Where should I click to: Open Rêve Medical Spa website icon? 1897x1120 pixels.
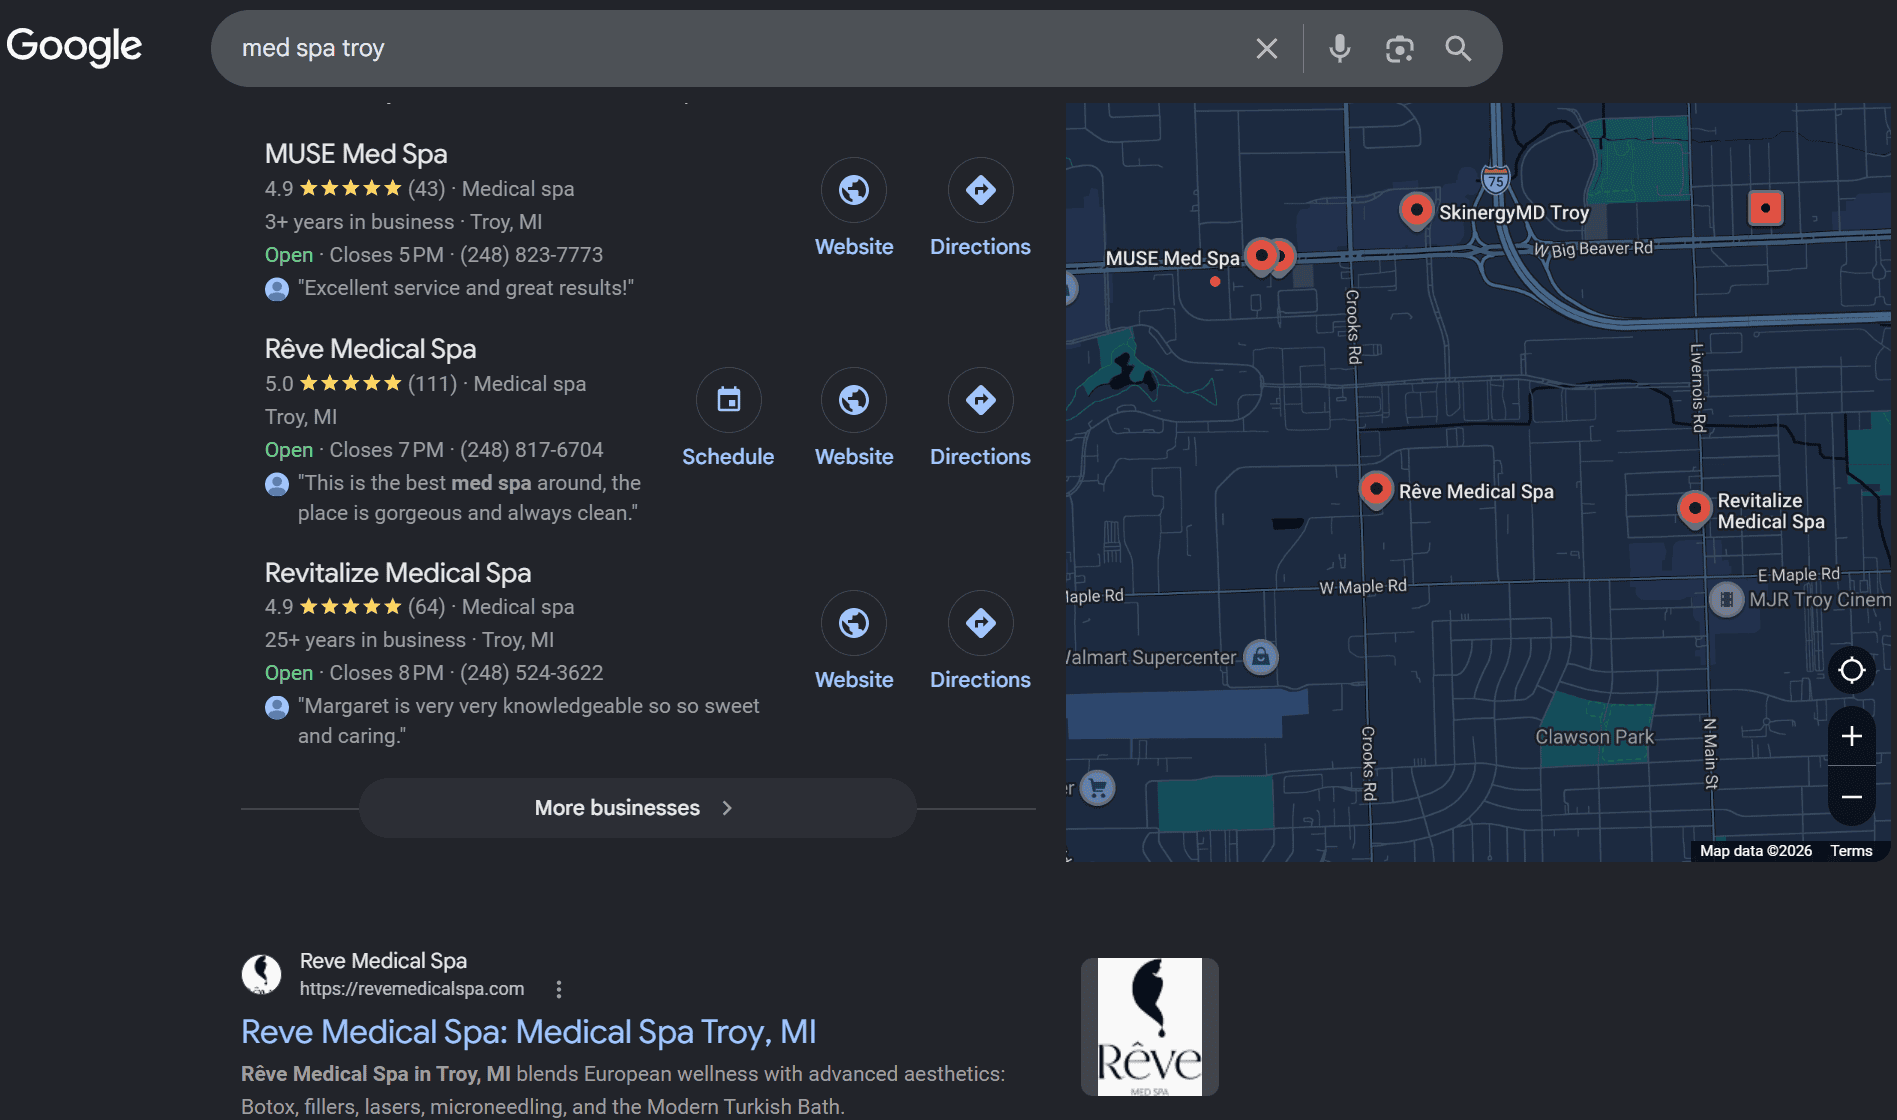point(854,400)
